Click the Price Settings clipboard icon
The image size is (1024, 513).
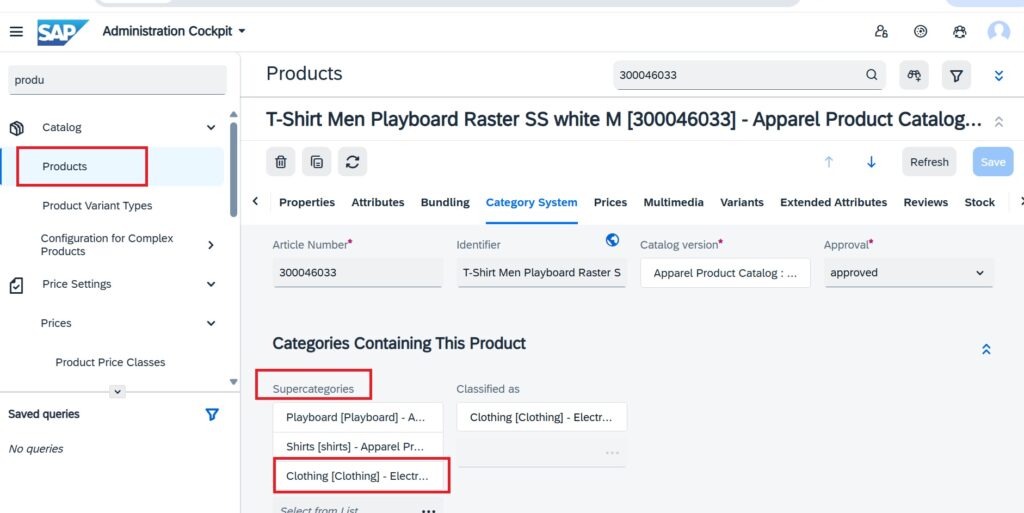16,285
